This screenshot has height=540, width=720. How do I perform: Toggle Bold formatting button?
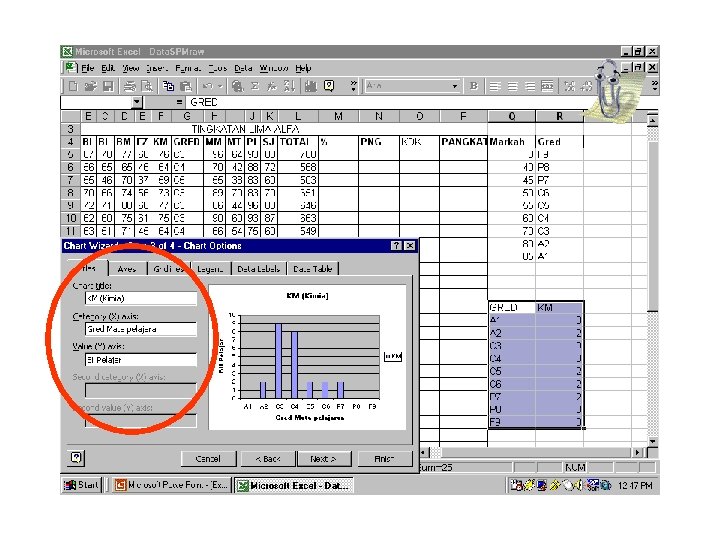tap(474, 86)
